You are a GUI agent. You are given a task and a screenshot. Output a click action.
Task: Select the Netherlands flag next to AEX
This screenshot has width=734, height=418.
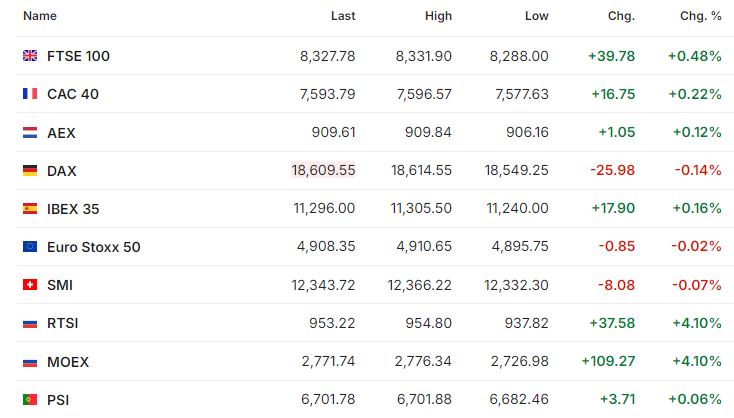(x=30, y=132)
